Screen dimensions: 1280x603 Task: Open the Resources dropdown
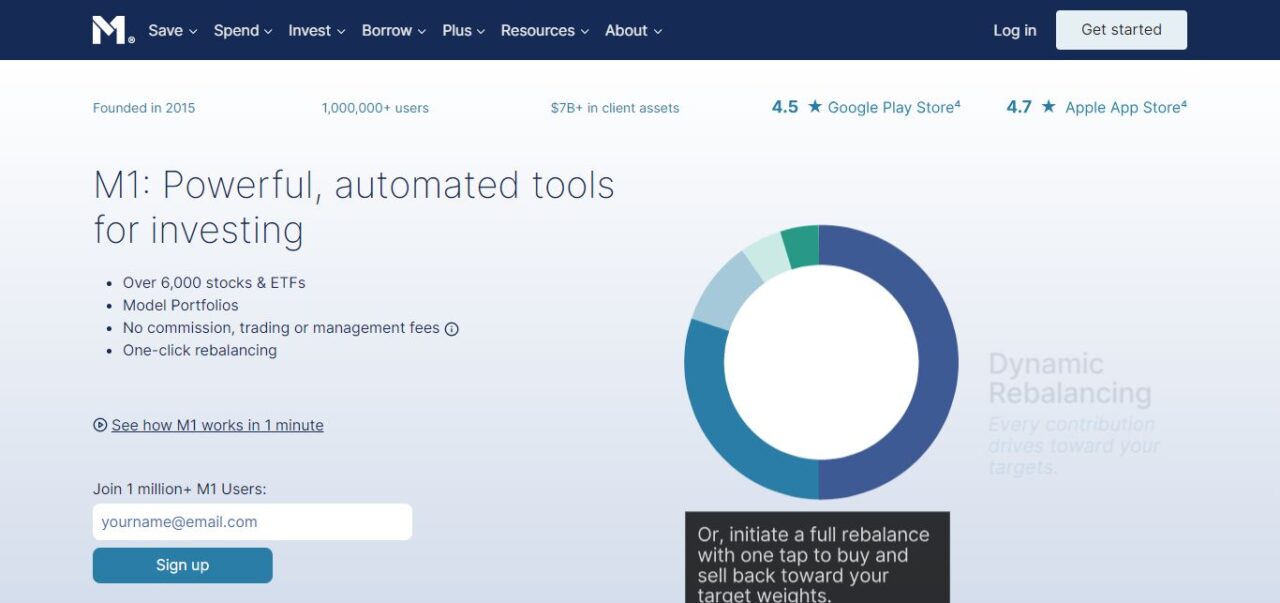pyautogui.click(x=545, y=31)
